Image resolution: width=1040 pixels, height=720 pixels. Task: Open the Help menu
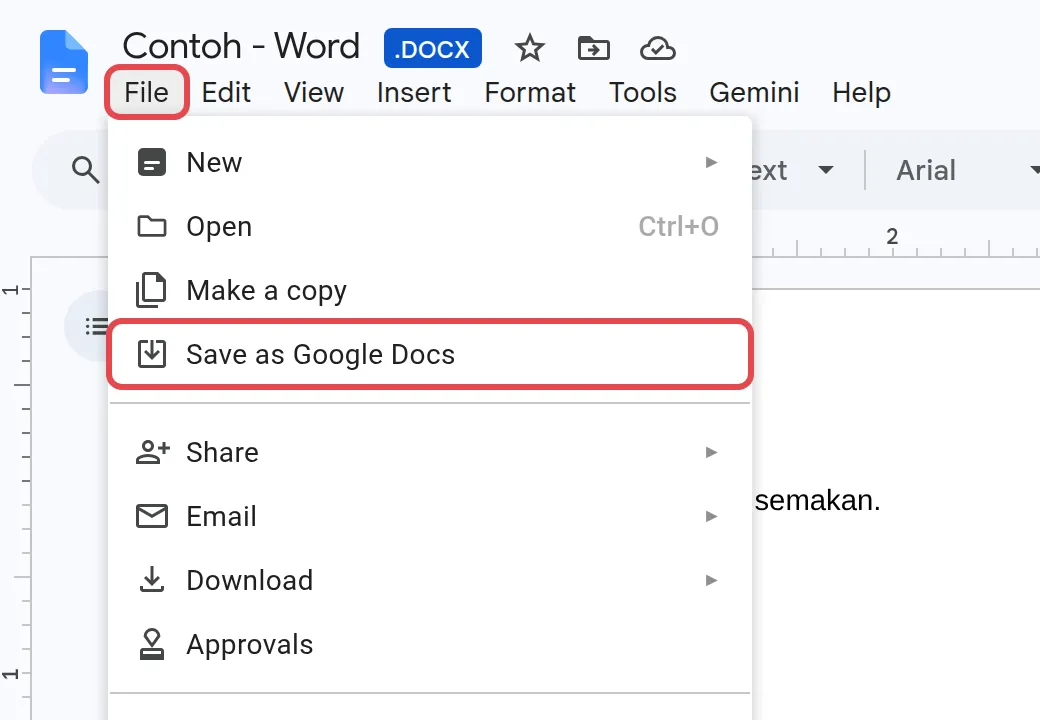coord(861,92)
